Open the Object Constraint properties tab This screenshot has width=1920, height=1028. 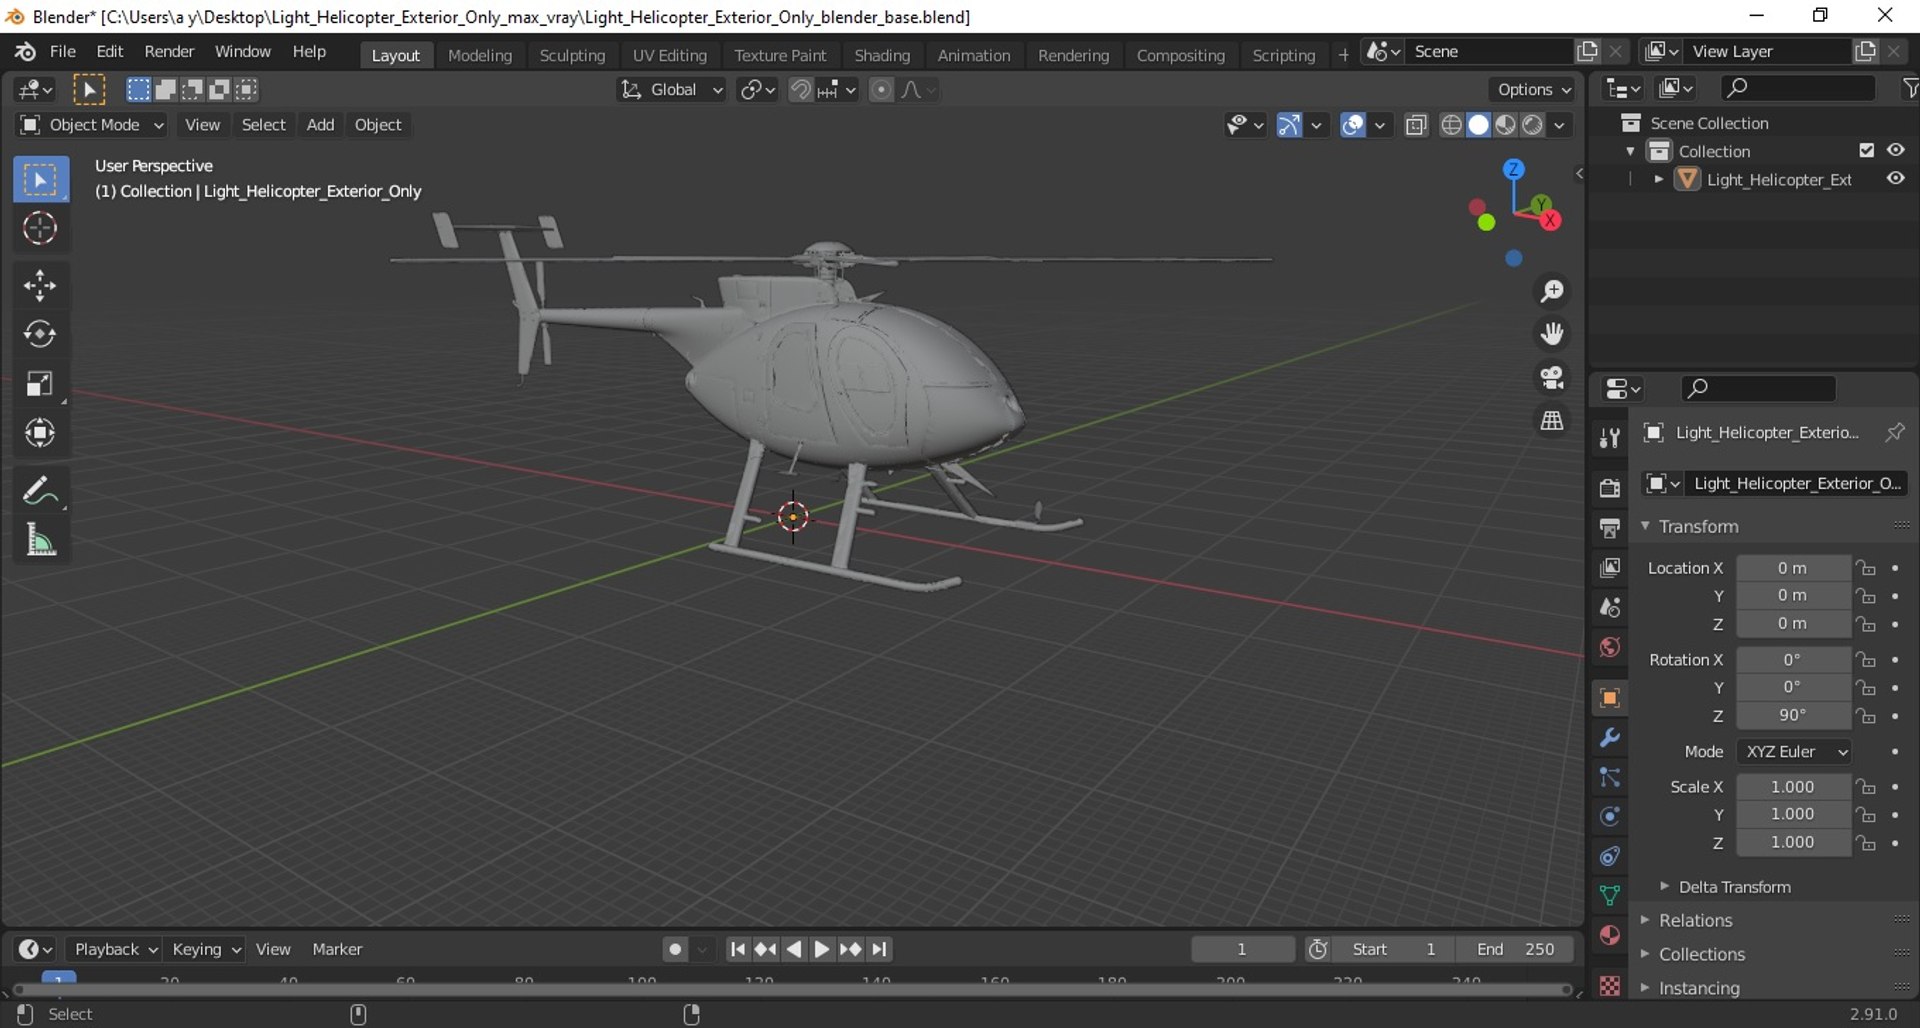coord(1609,857)
